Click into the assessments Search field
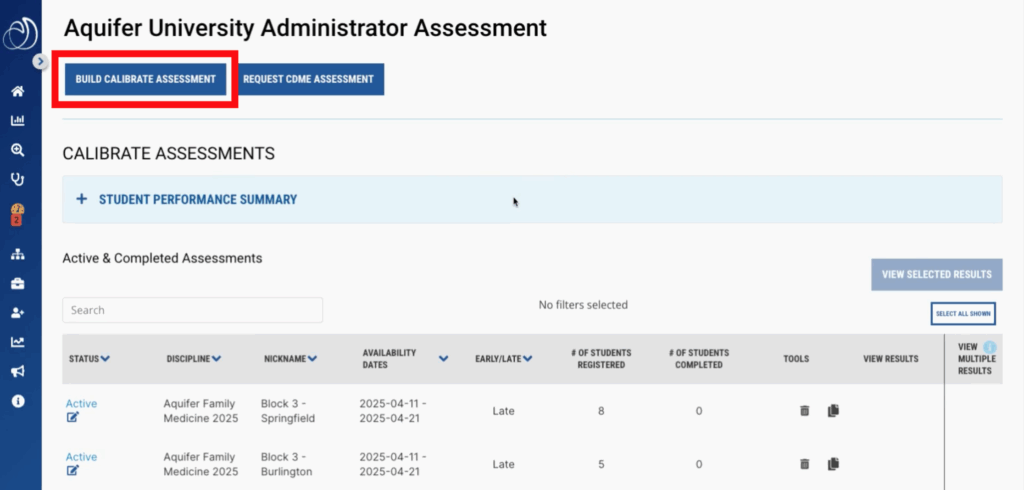Screen dimensions: 1024x490 click(192, 310)
